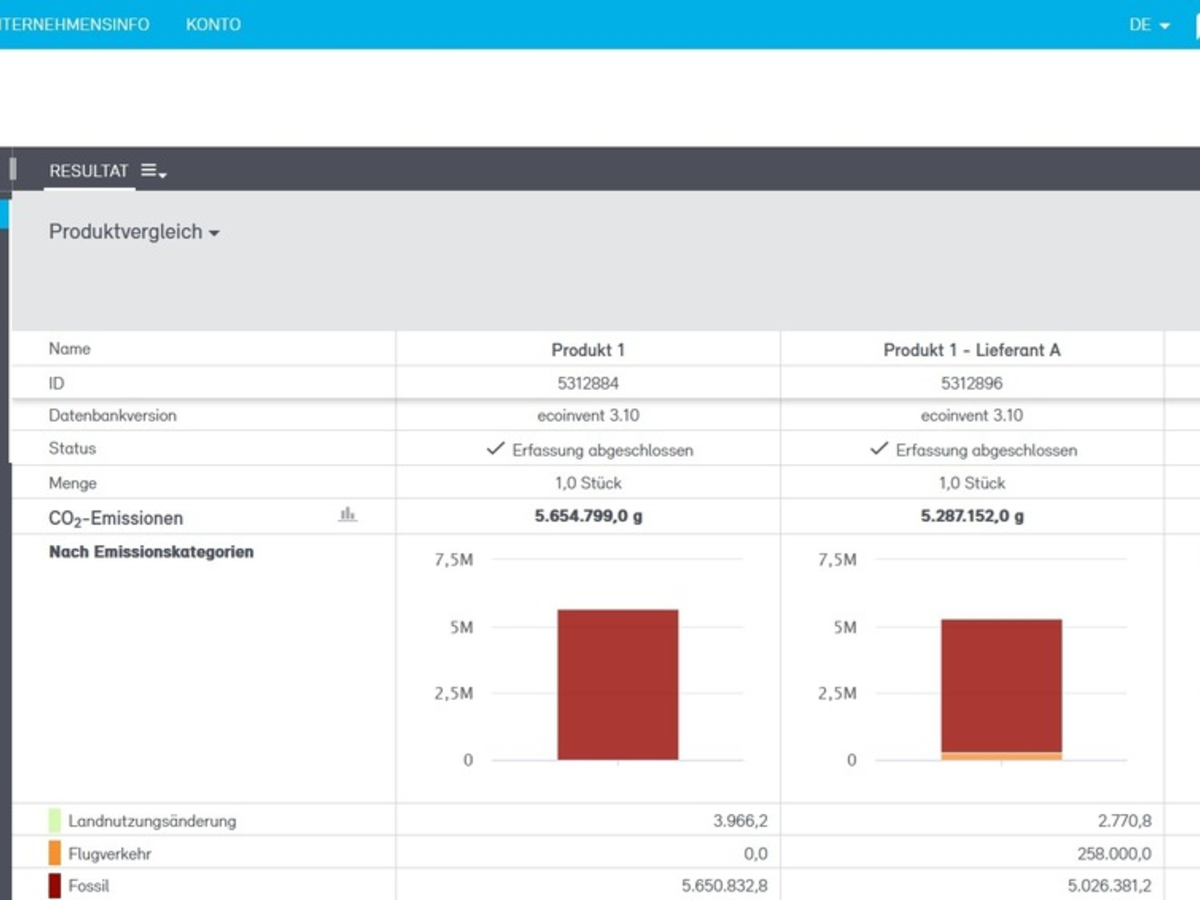Image resolution: width=1200 pixels, height=900 pixels.
Task: Select the Produkt 1 column header
Action: tap(588, 350)
